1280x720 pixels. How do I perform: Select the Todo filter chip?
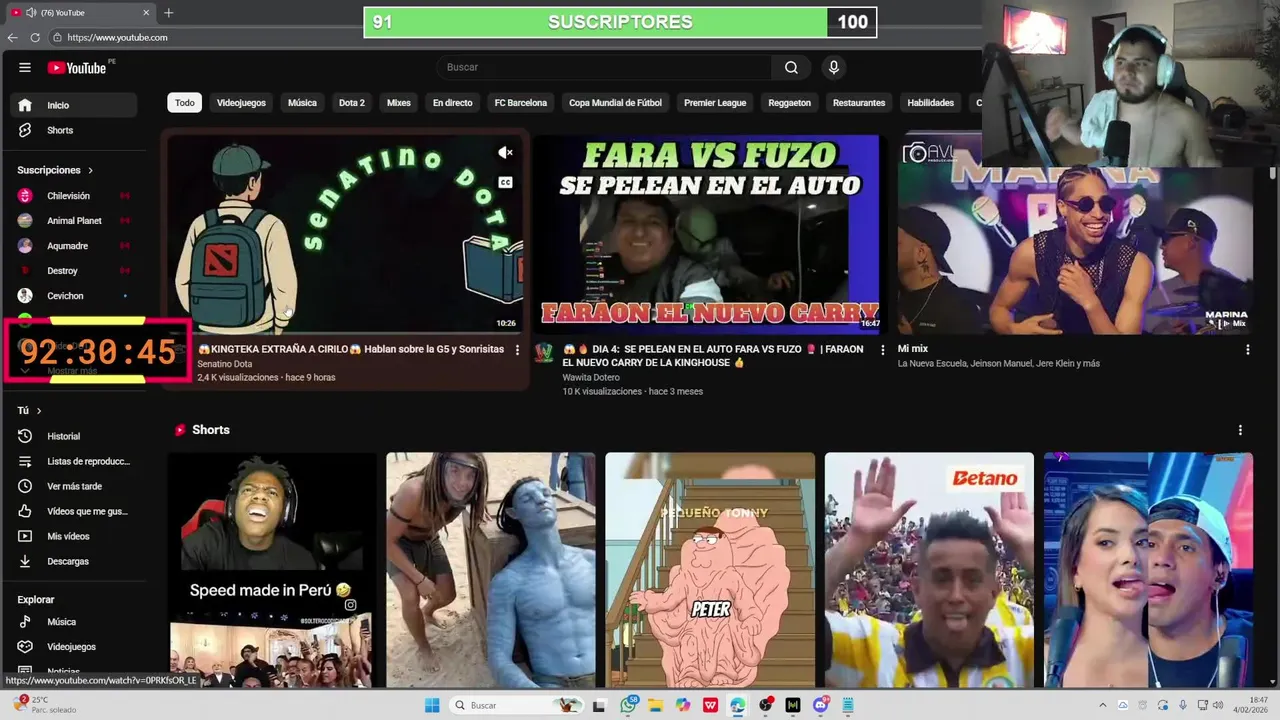point(185,103)
